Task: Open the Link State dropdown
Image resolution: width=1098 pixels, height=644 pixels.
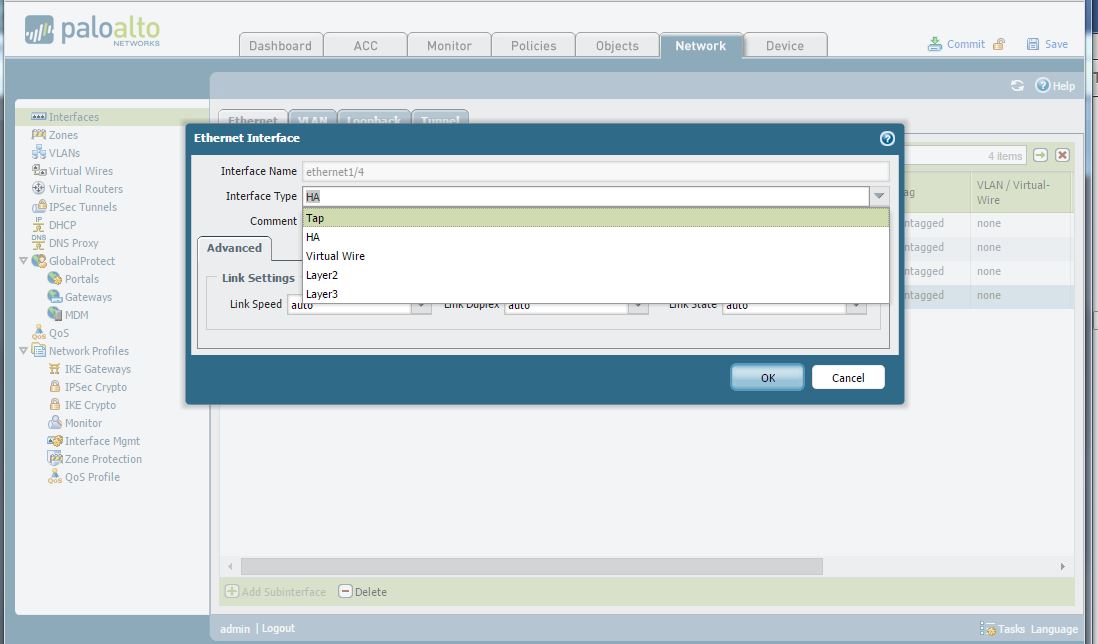Action: (856, 306)
